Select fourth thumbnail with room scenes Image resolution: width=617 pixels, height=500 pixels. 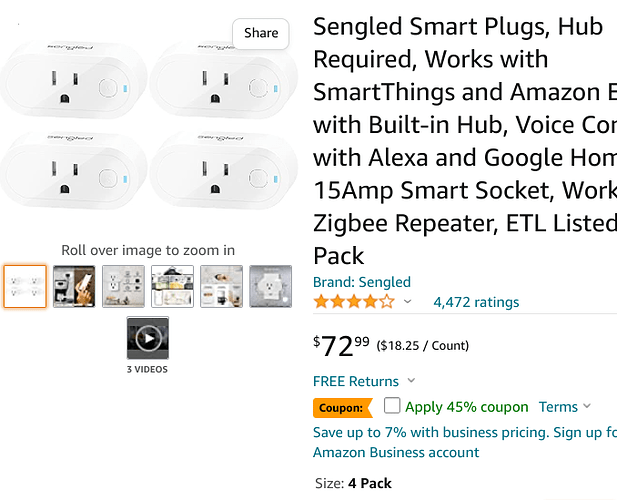[x=172, y=286]
